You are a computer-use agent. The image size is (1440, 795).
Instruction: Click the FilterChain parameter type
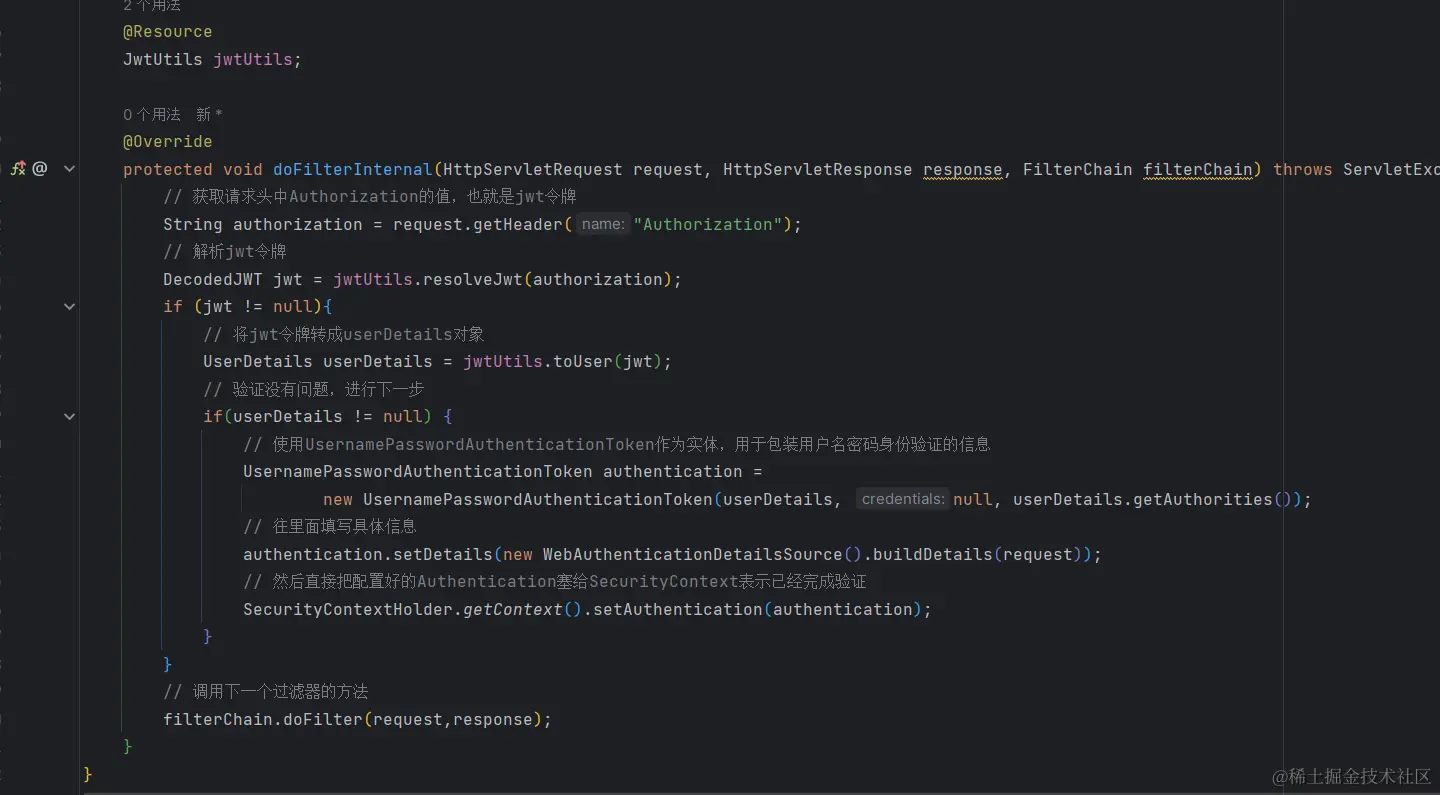coord(1078,169)
